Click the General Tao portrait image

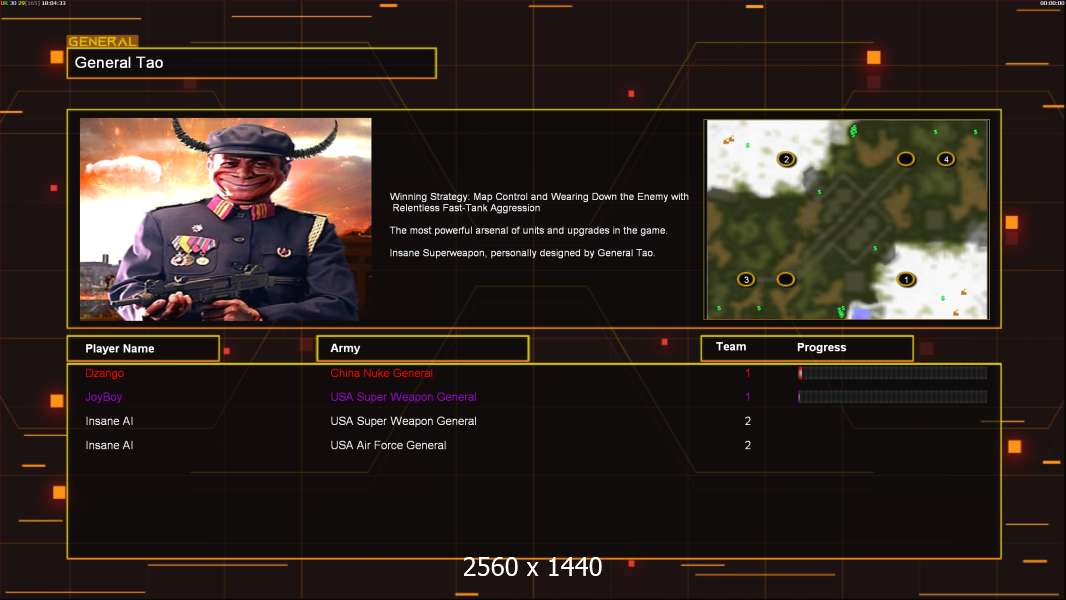pos(226,219)
